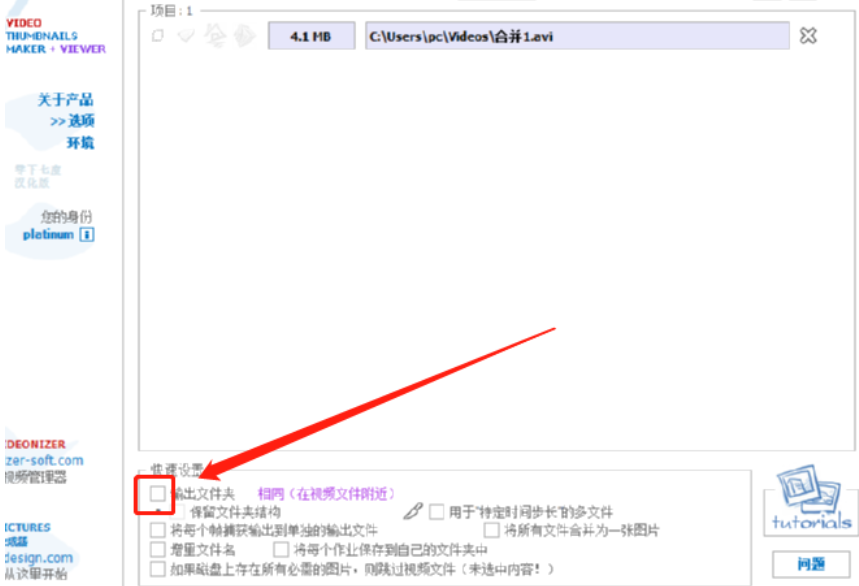Enable the 输出文件夹 checkbox
The width and height of the screenshot is (859, 586).
157,493
